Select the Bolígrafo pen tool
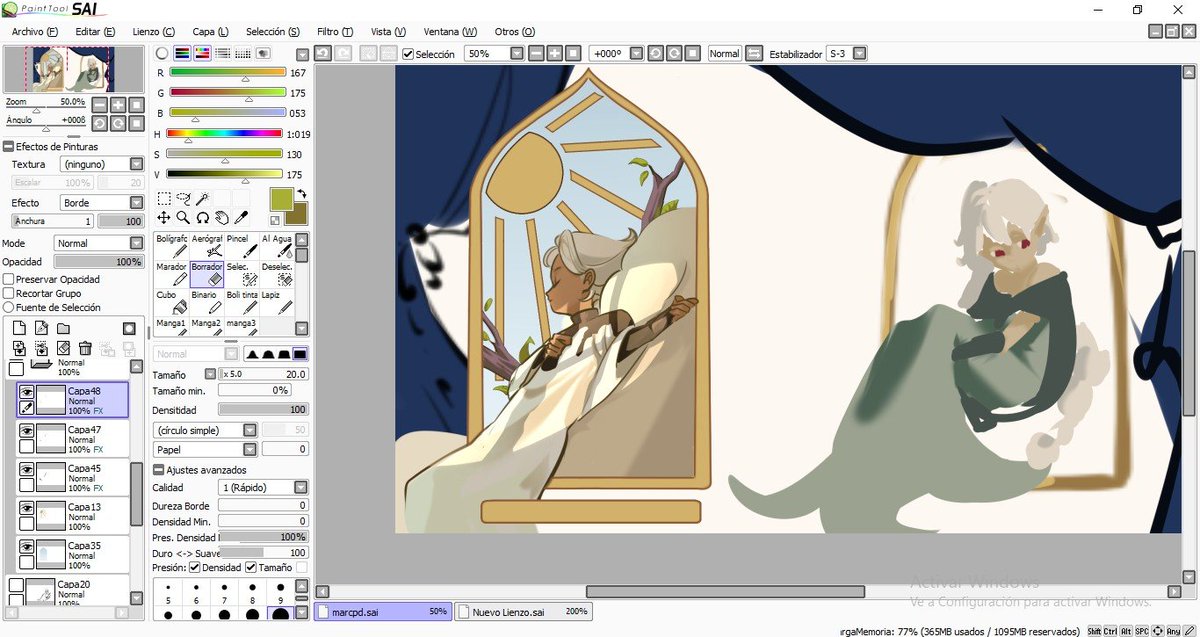Screen dimensions: 1200x637 pos(172,245)
